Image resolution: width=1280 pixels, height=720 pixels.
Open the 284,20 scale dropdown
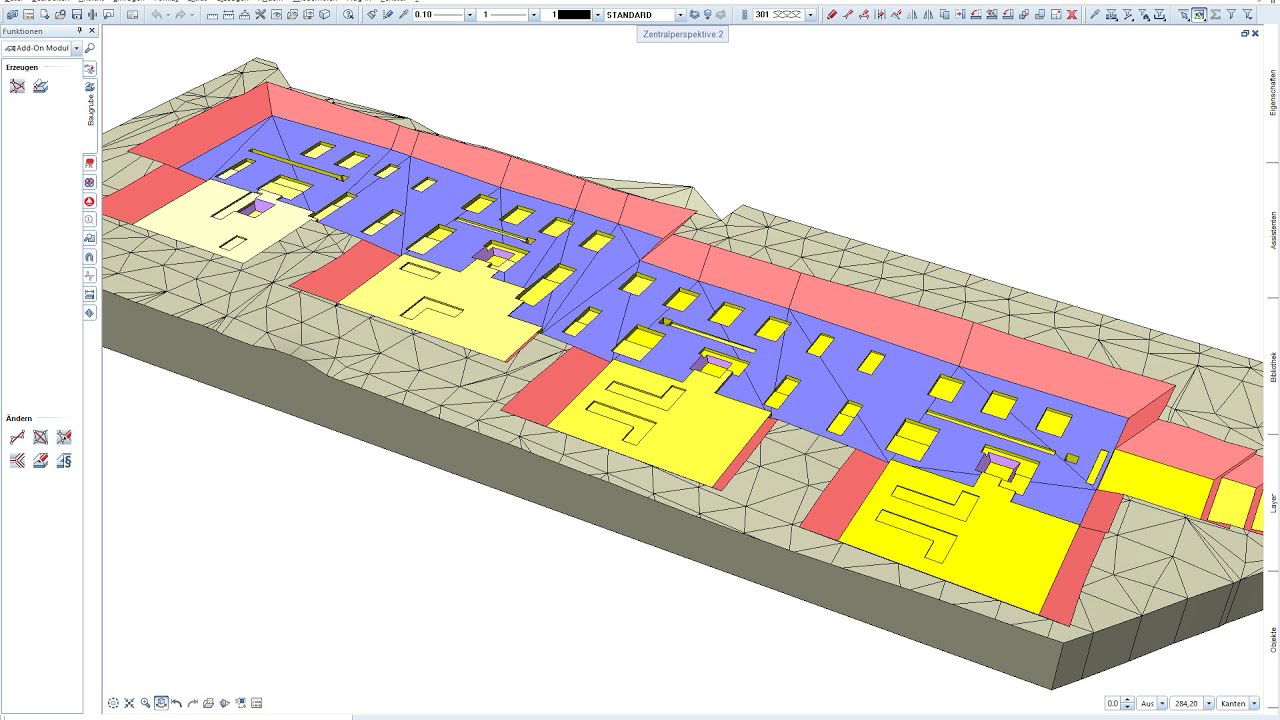coord(1209,704)
